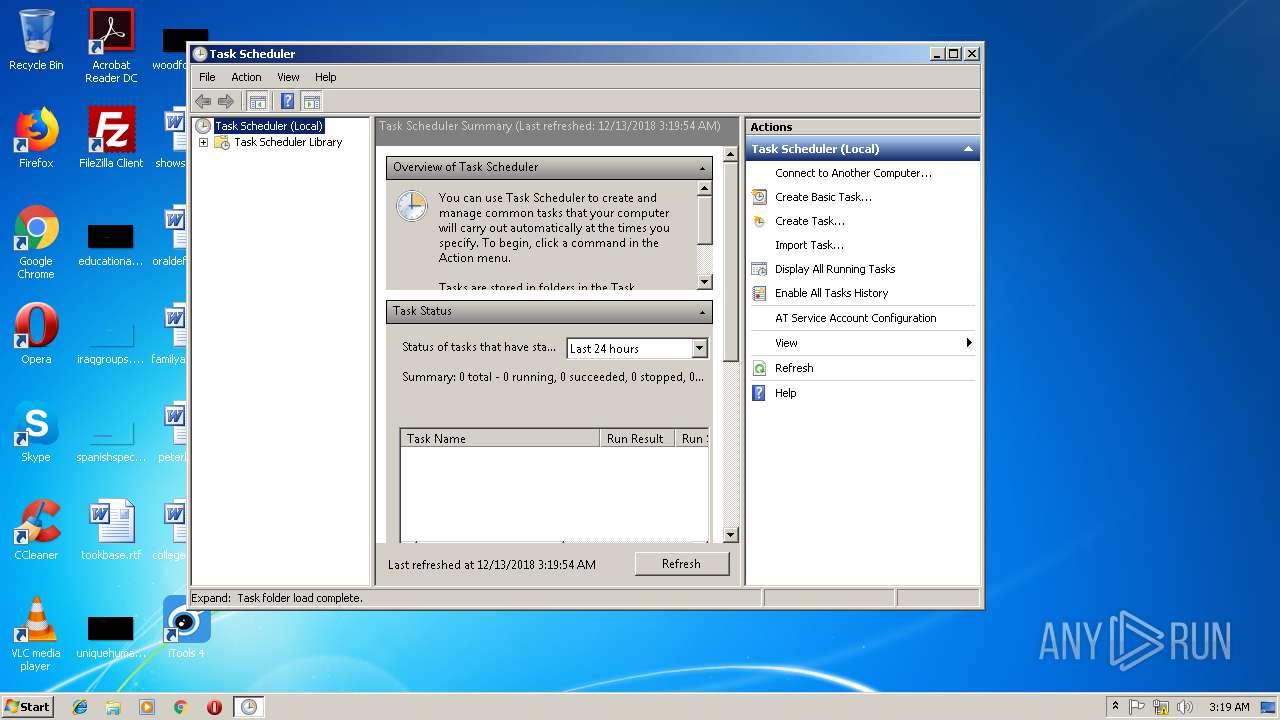Viewport: 1280px width, 720px height.
Task: Click the Task Name column header
Action: [x=500, y=438]
